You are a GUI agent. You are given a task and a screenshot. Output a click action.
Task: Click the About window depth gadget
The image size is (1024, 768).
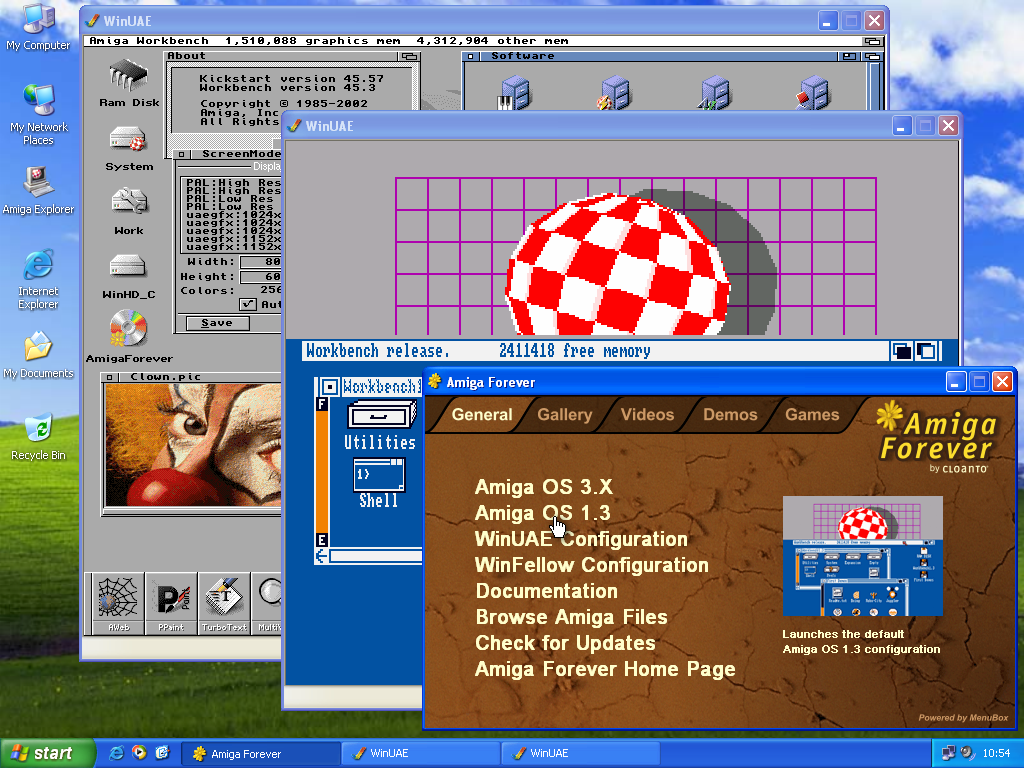point(409,56)
